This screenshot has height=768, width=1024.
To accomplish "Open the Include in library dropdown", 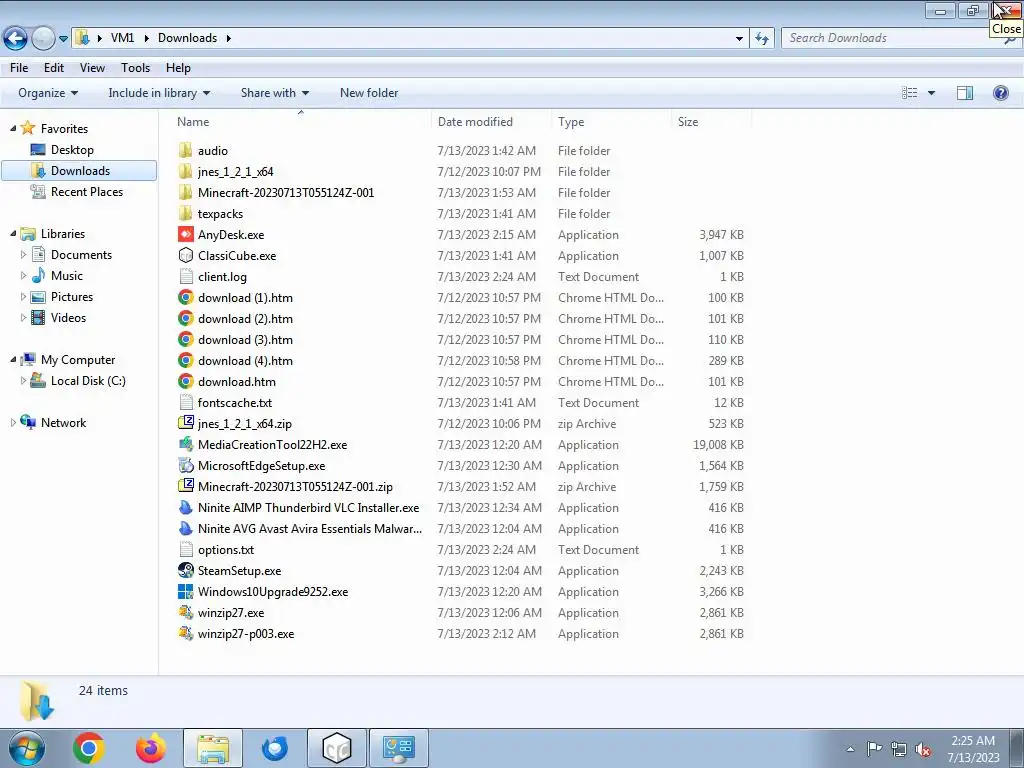I will click(159, 93).
